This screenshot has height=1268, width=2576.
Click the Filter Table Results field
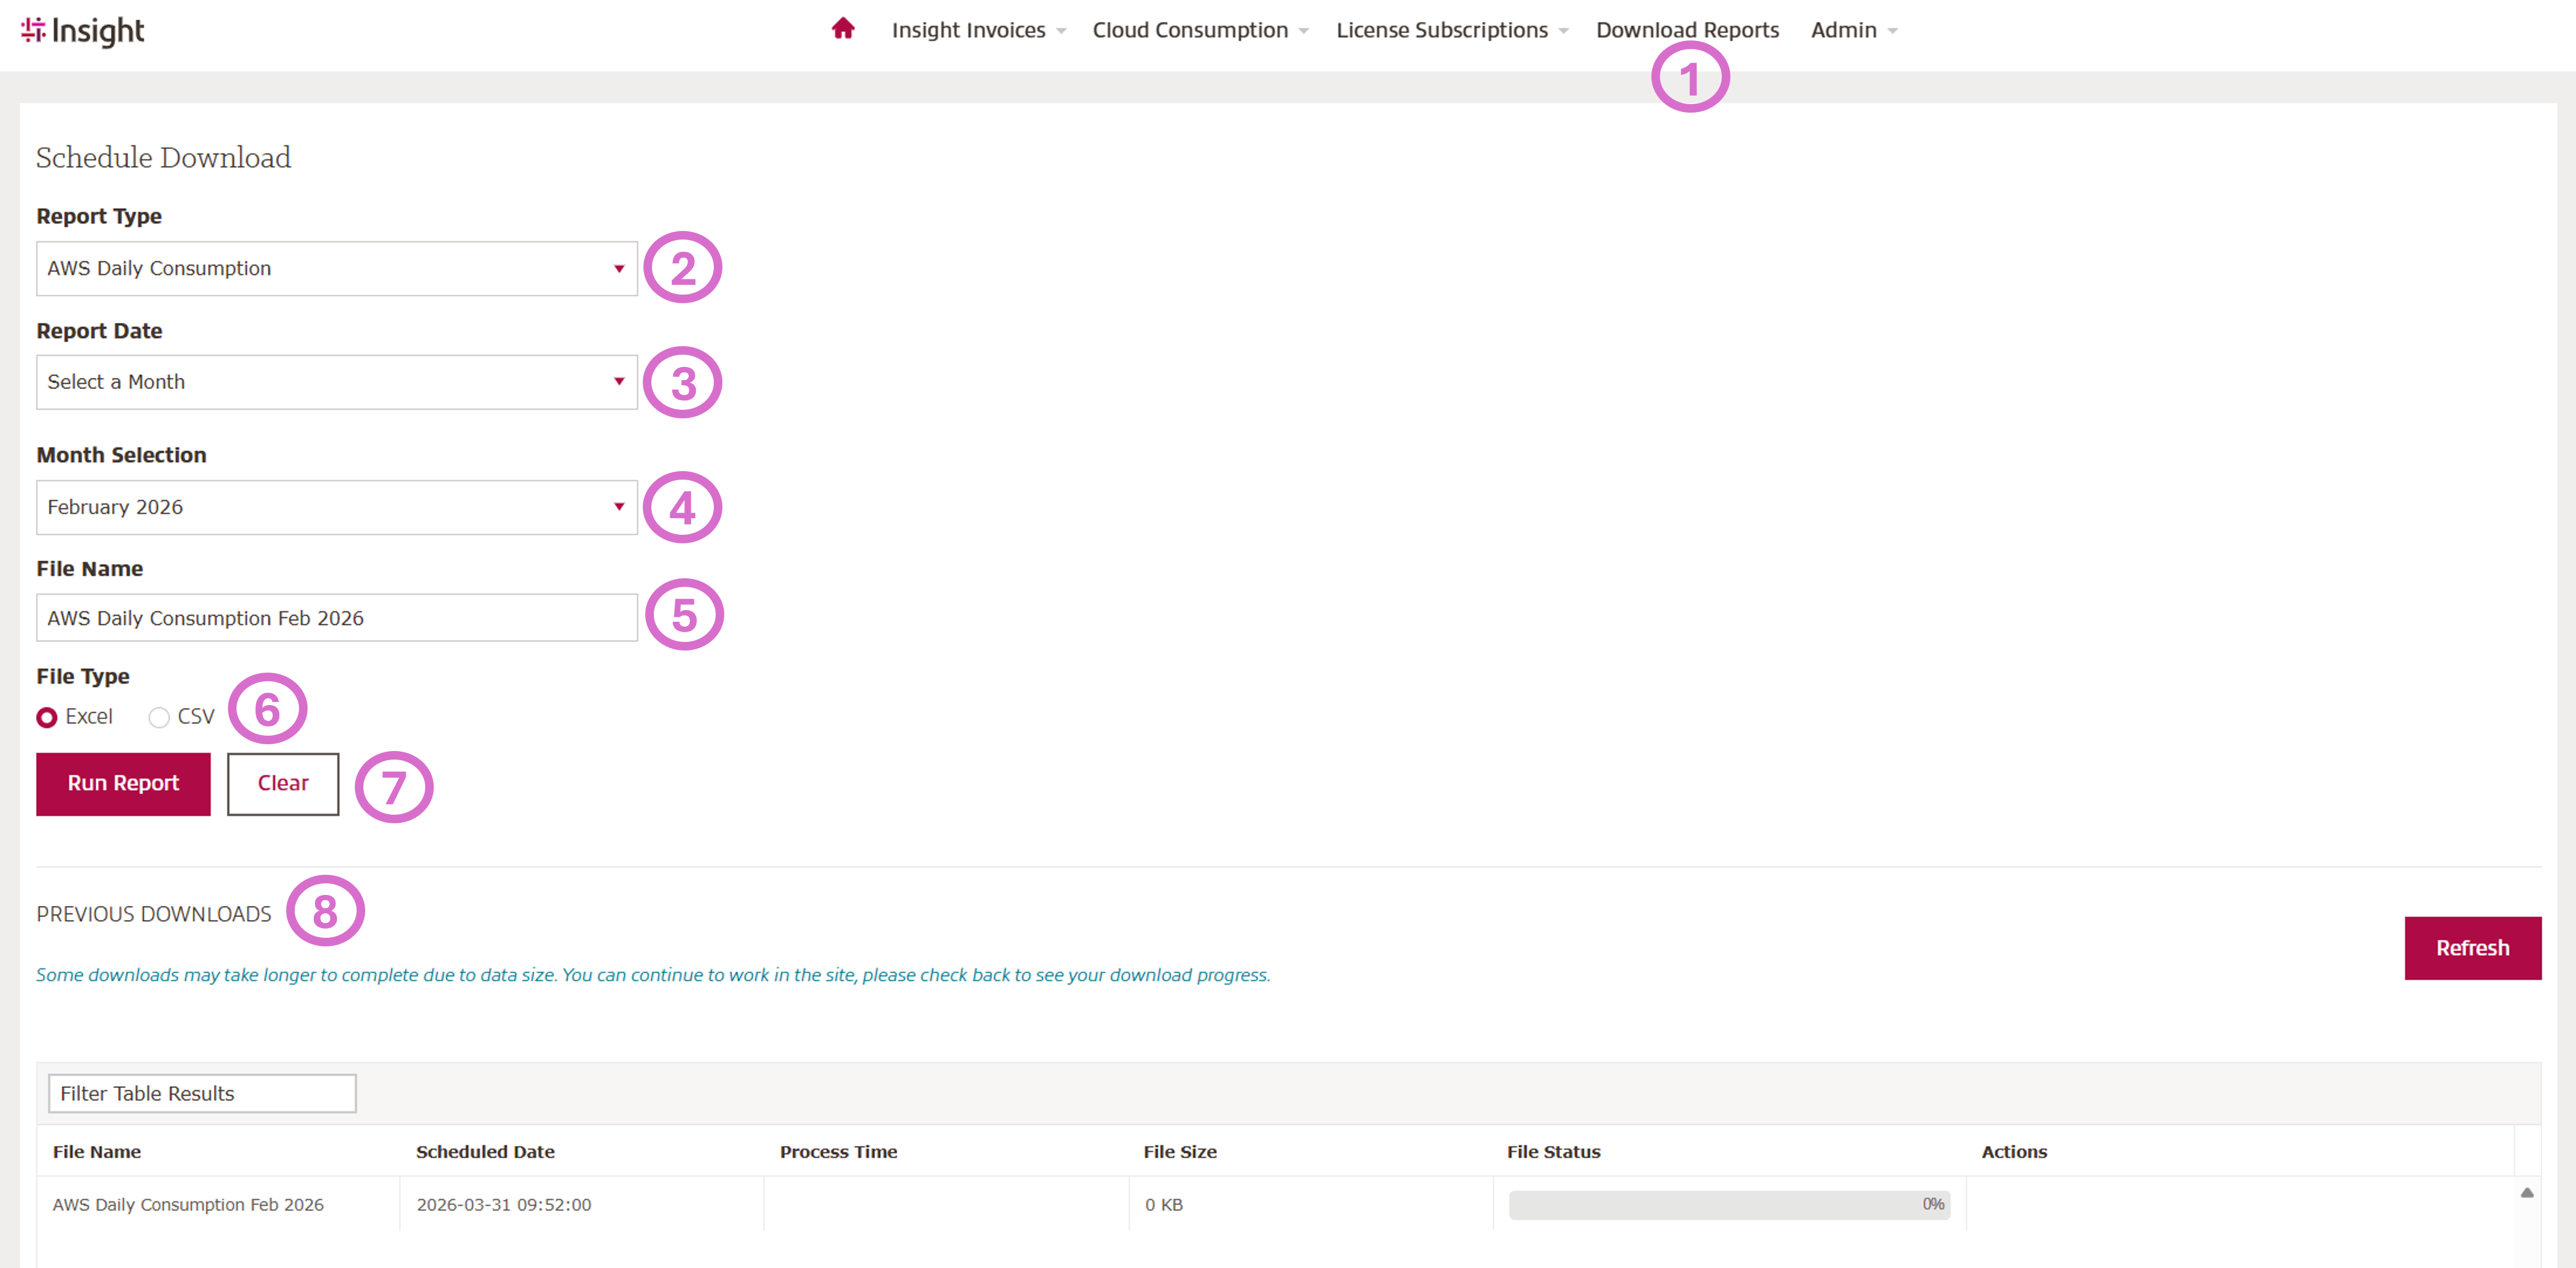202,1093
